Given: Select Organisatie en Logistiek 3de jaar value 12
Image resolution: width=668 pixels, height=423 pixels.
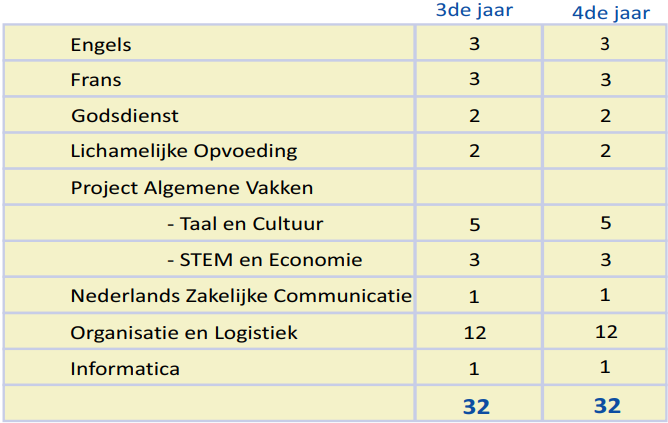Looking at the screenshot, I should 475,333.
